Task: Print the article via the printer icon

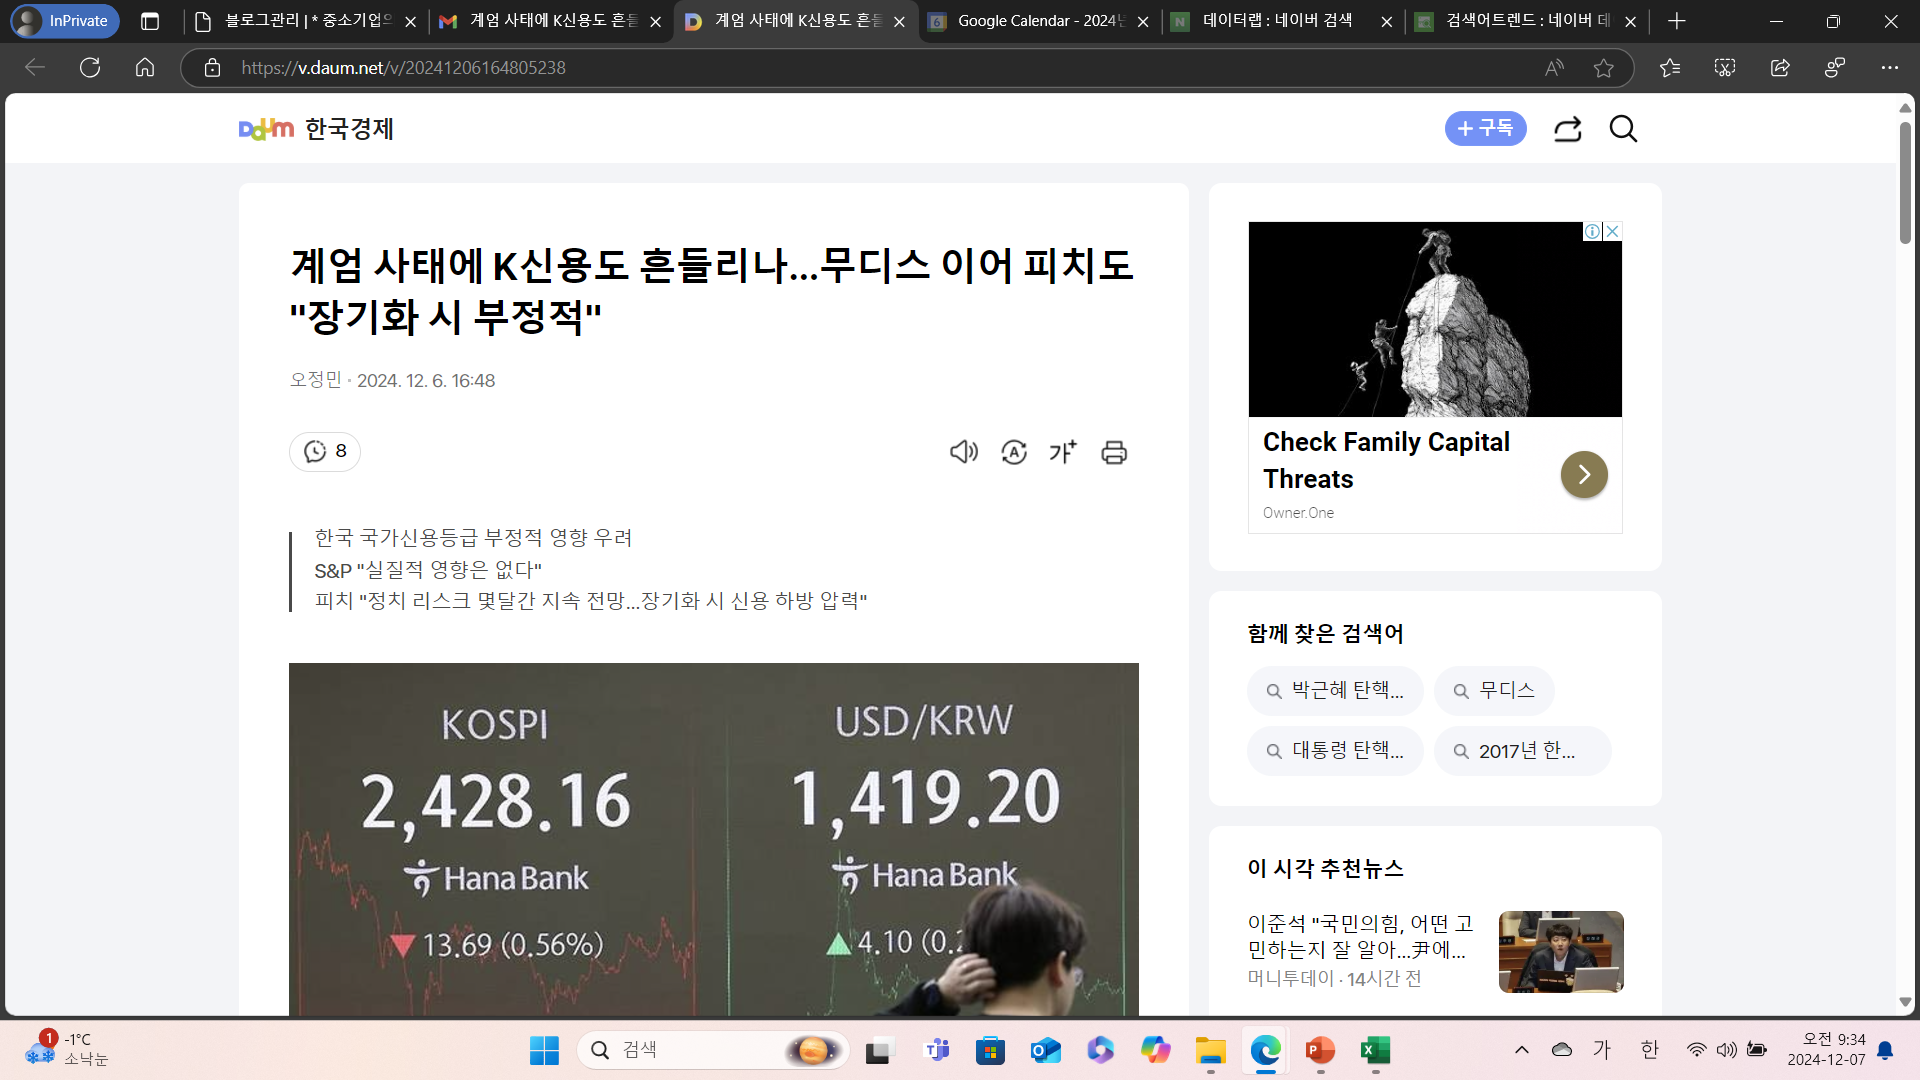Action: point(1114,452)
